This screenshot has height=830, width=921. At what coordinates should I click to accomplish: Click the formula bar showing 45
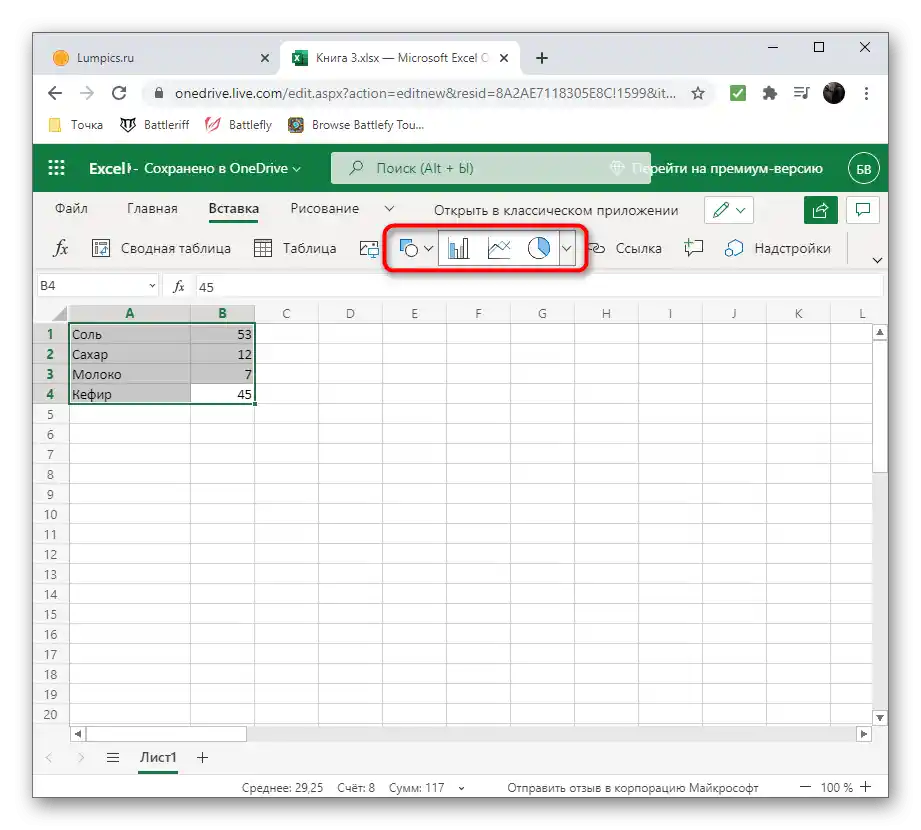coord(539,287)
